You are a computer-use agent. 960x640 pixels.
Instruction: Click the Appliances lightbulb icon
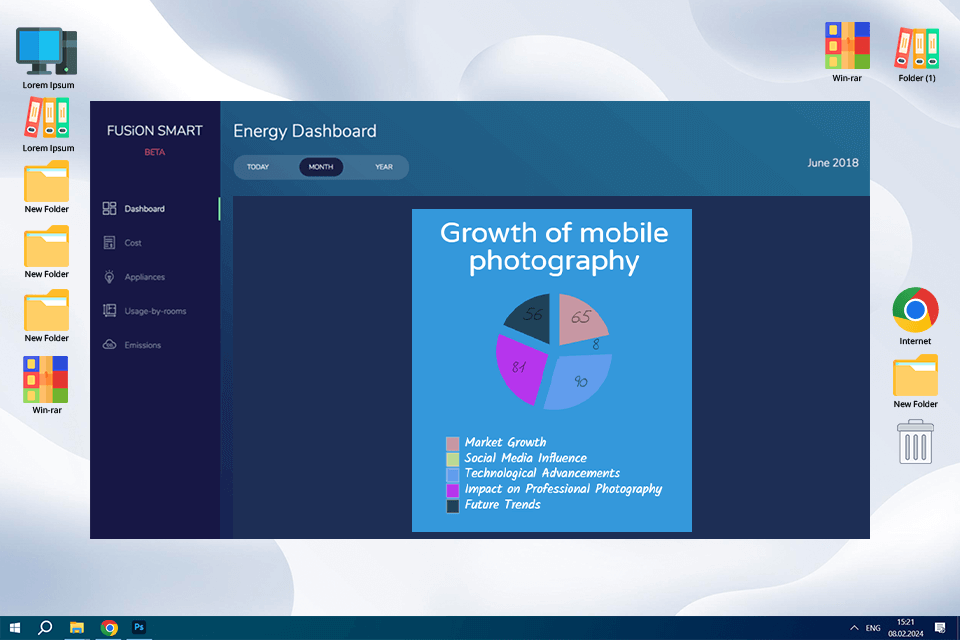pyautogui.click(x=110, y=277)
